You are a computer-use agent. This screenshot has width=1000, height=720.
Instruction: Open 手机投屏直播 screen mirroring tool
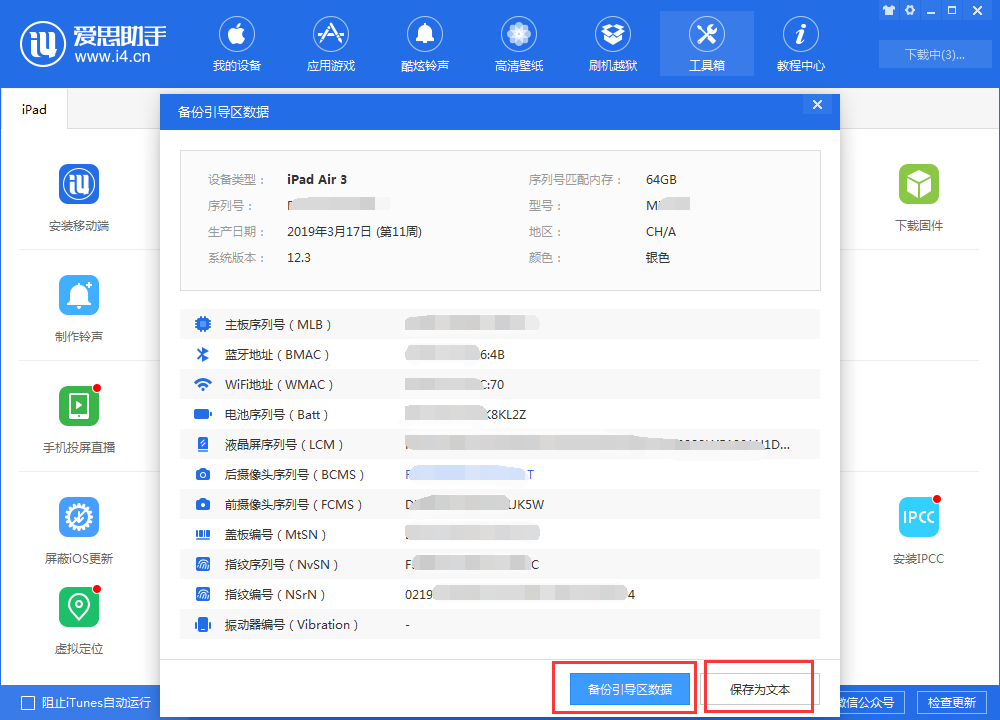coord(79,420)
